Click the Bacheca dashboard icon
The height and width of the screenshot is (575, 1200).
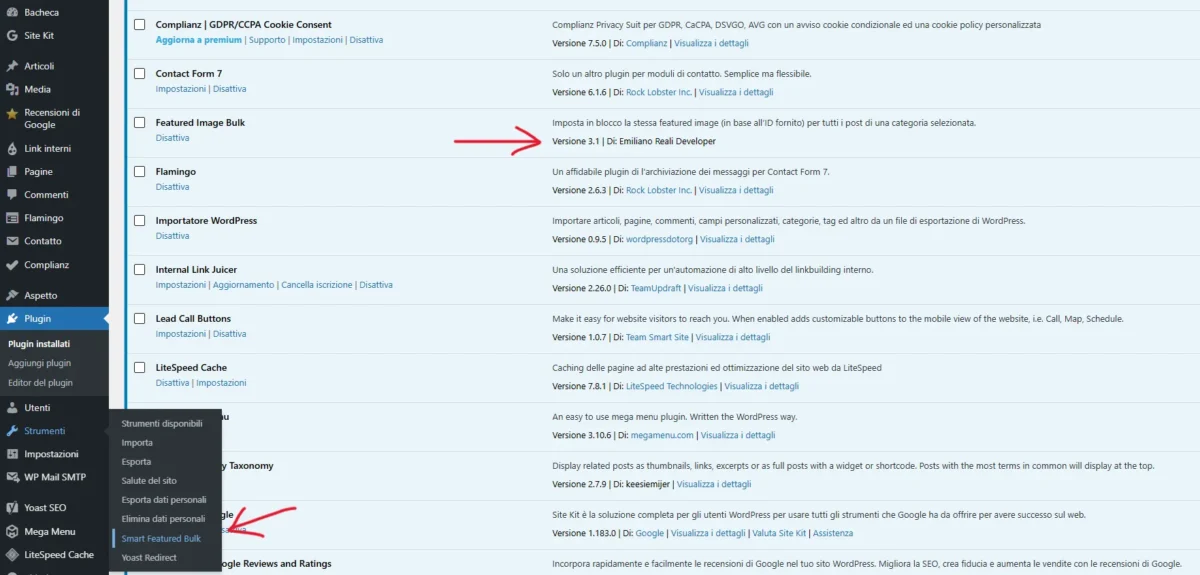pos(12,12)
